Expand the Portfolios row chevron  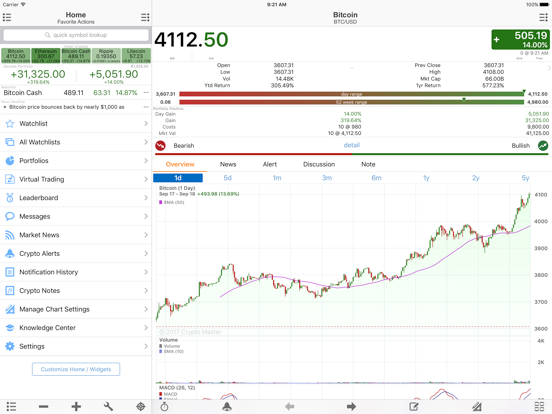(x=146, y=161)
